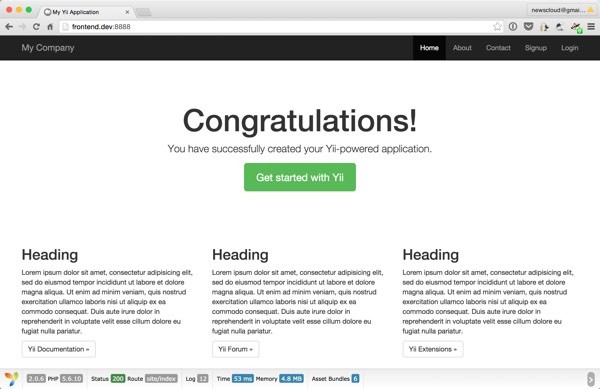This screenshot has height=389, width=600.
Task: Open the newscloud@gmai... profile button
Action: [x=561, y=10]
